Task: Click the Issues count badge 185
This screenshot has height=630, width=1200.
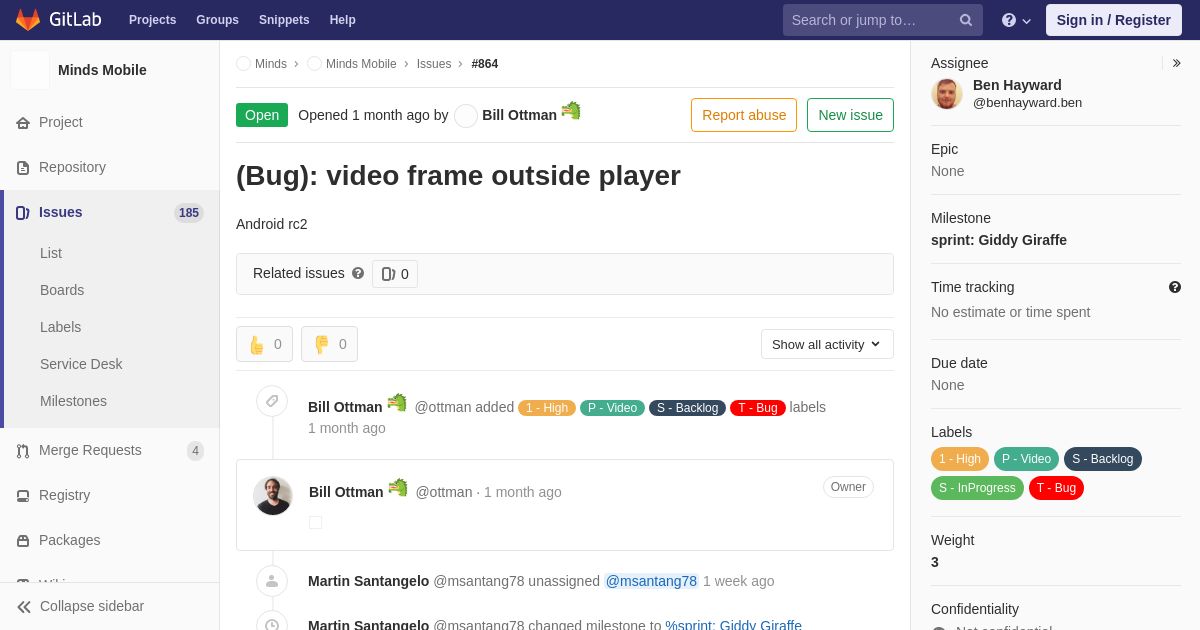Action: click(189, 213)
